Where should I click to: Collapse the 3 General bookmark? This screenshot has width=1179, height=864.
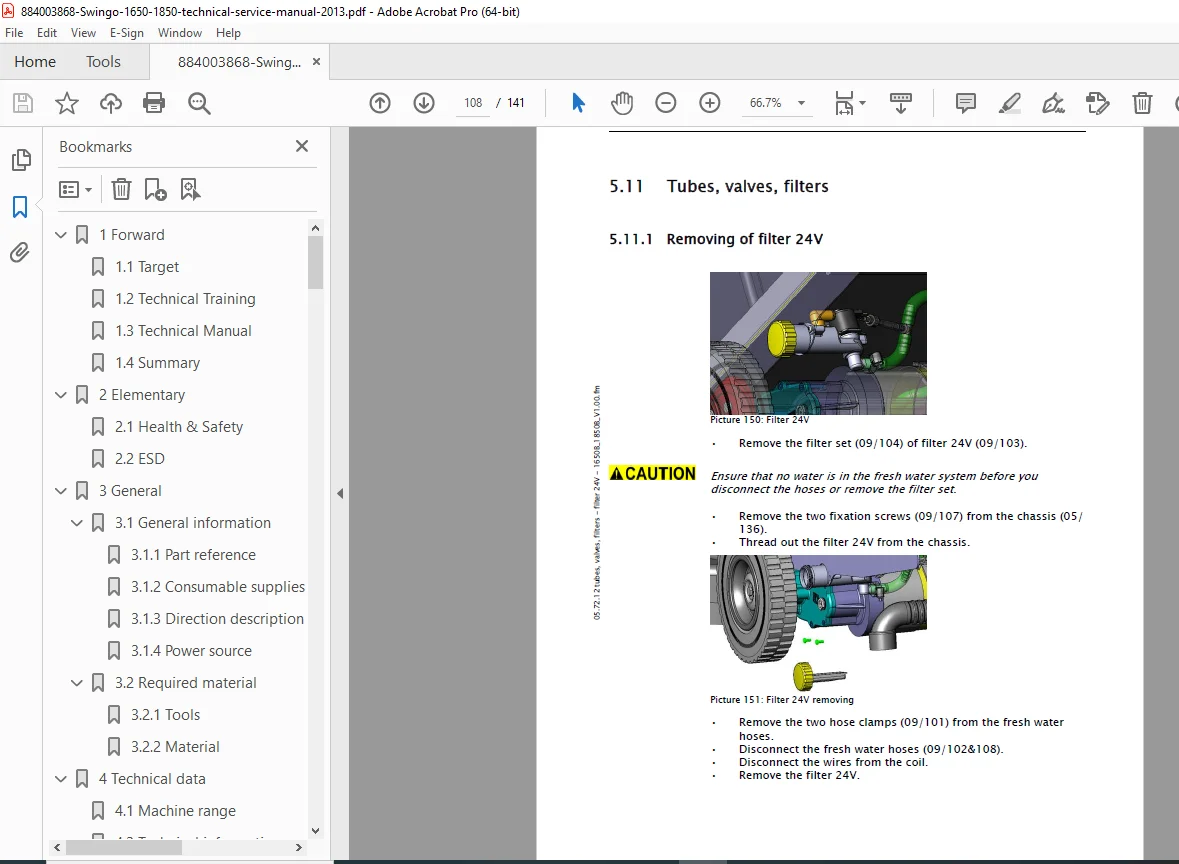[x=61, y=491]
